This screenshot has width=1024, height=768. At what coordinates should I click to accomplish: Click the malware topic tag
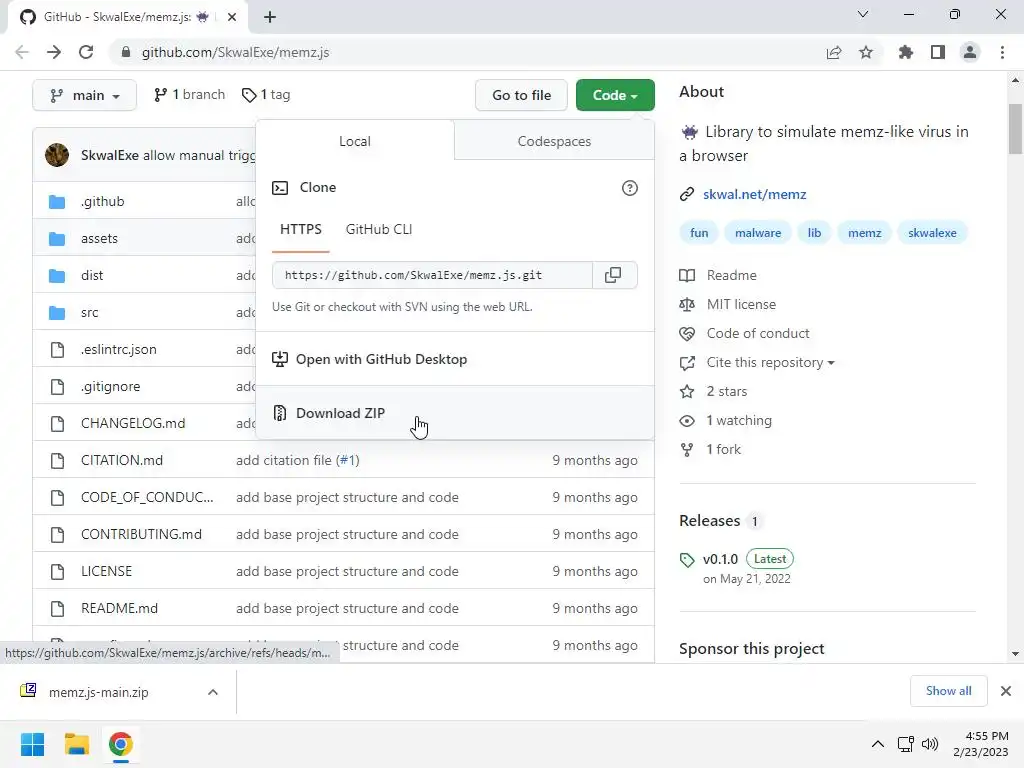[758, 233]
